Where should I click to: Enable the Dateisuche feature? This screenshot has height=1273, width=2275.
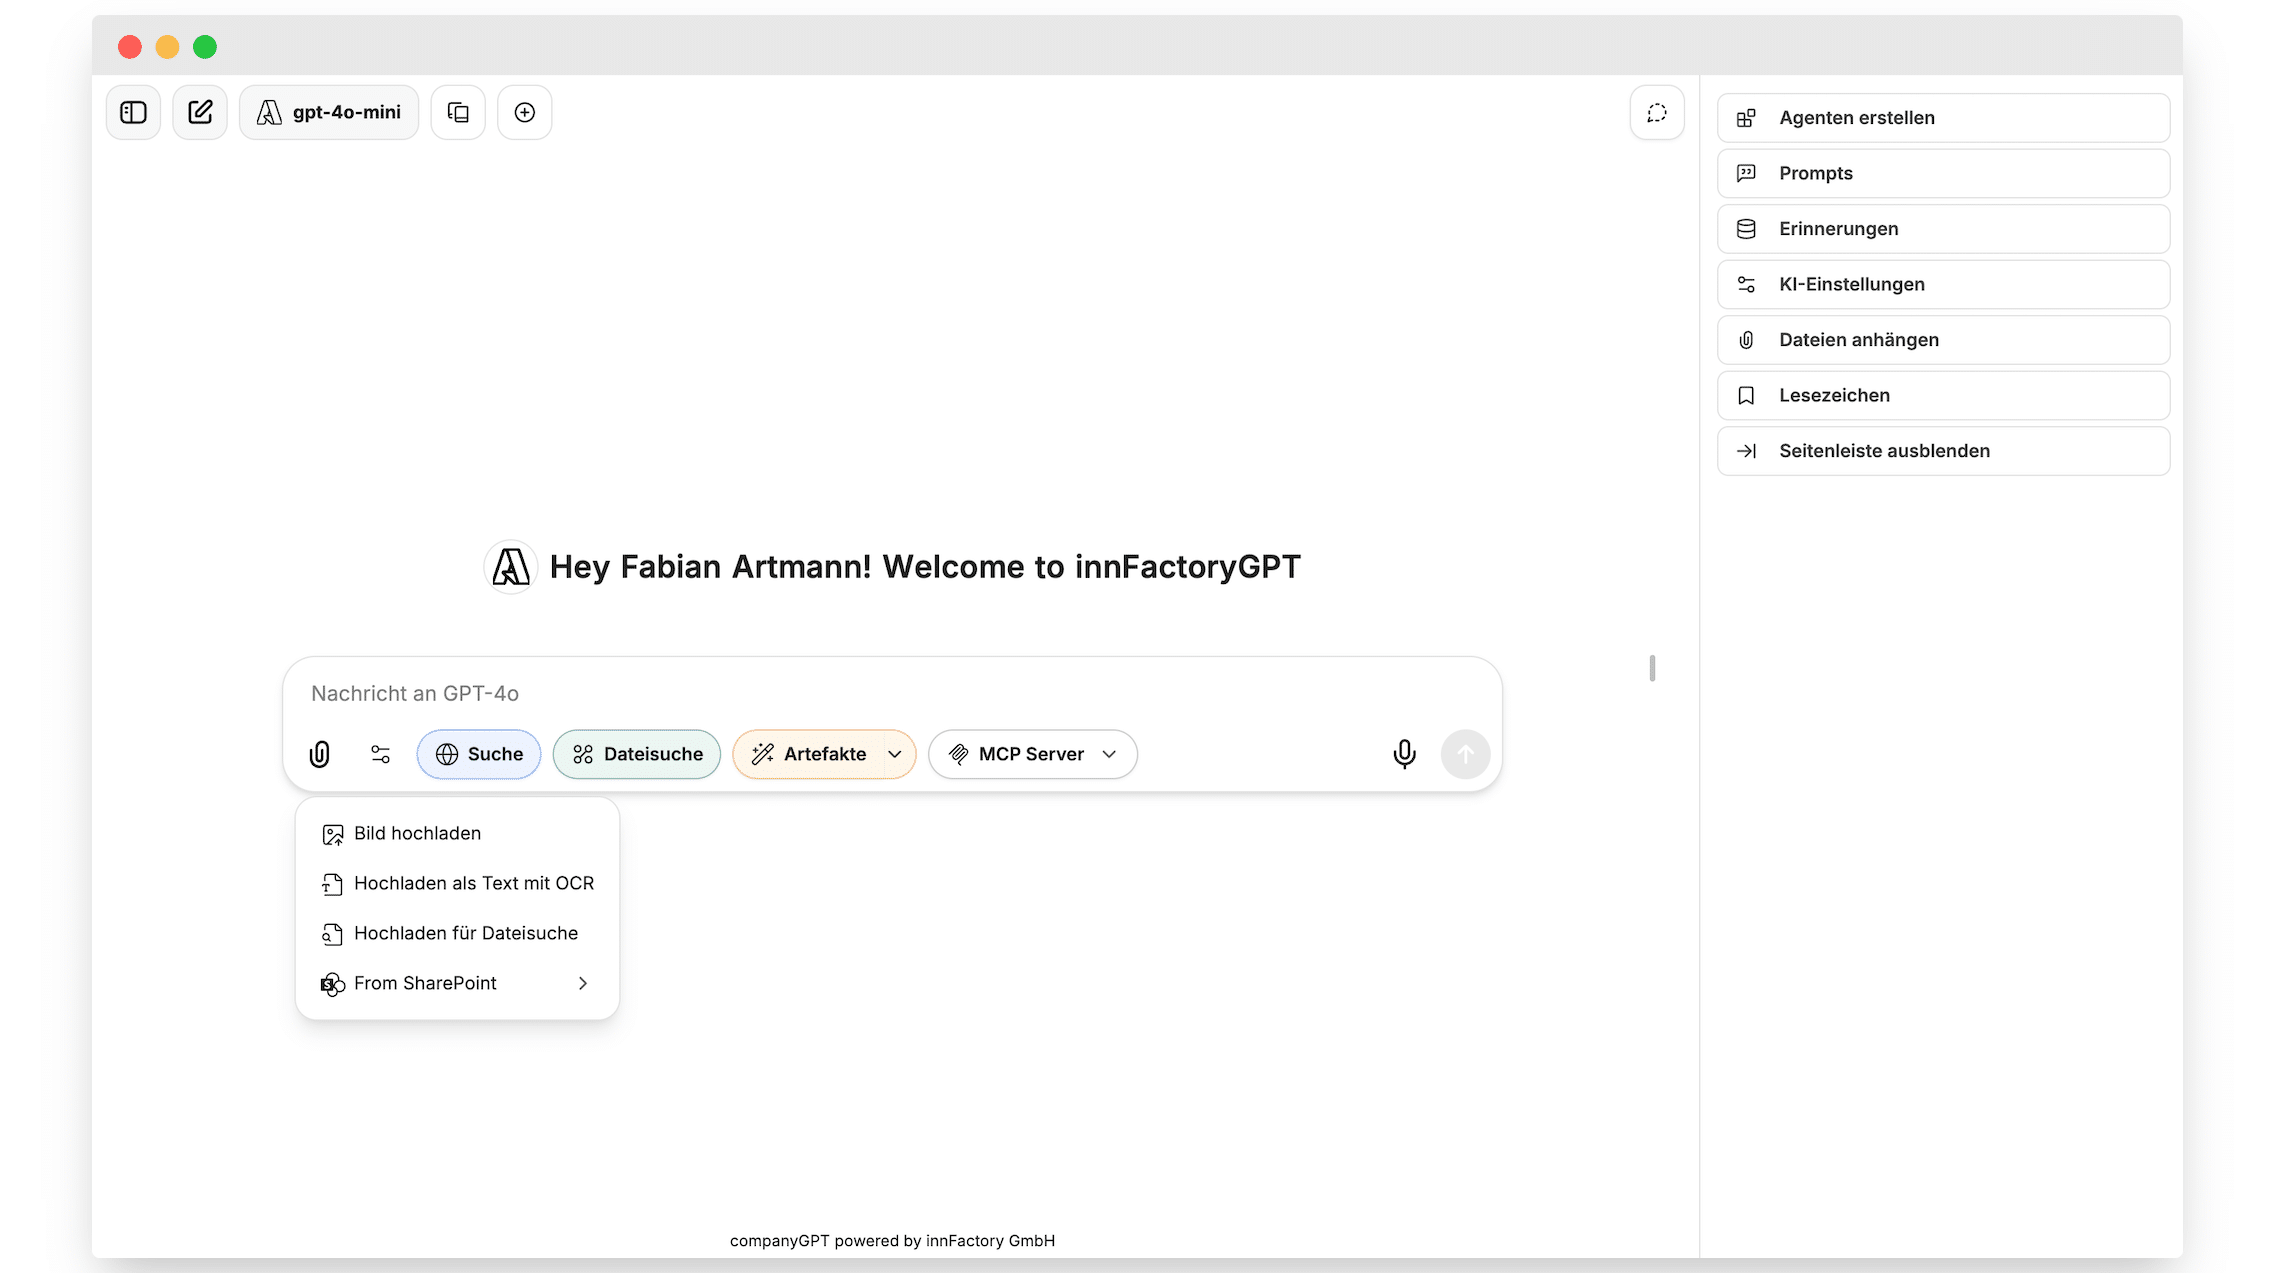[x=636, y=754]
